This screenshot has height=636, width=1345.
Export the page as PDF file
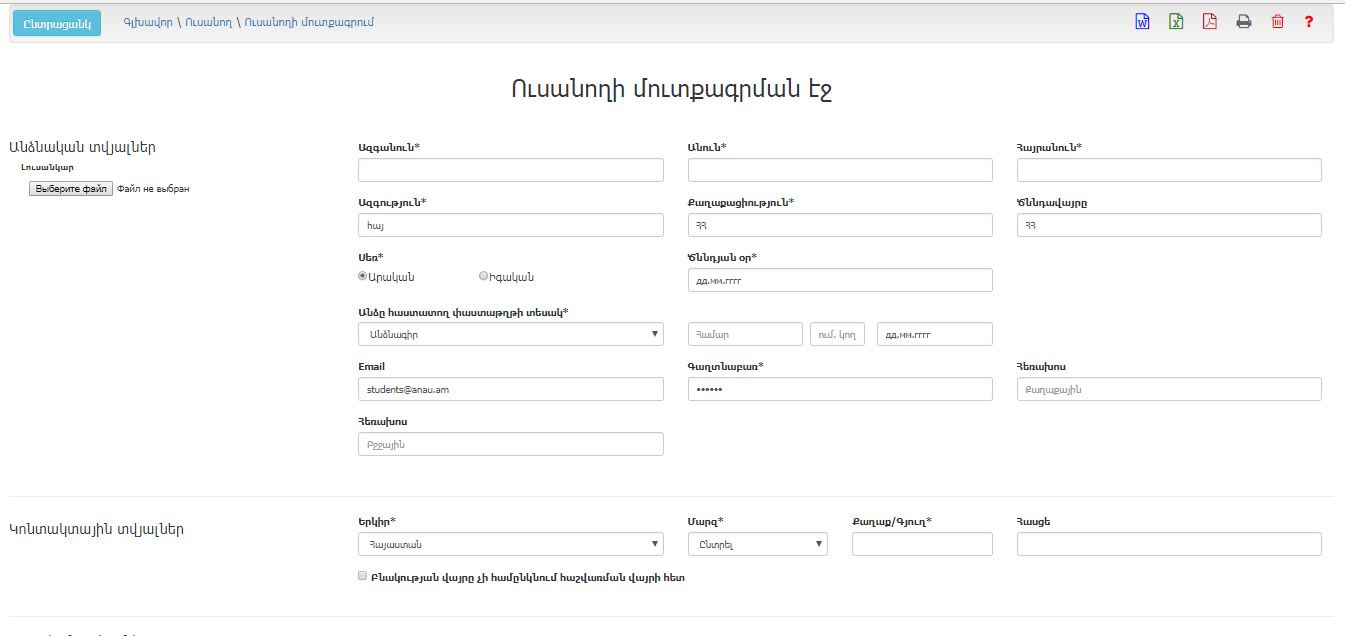click(x=1209, y=22)
